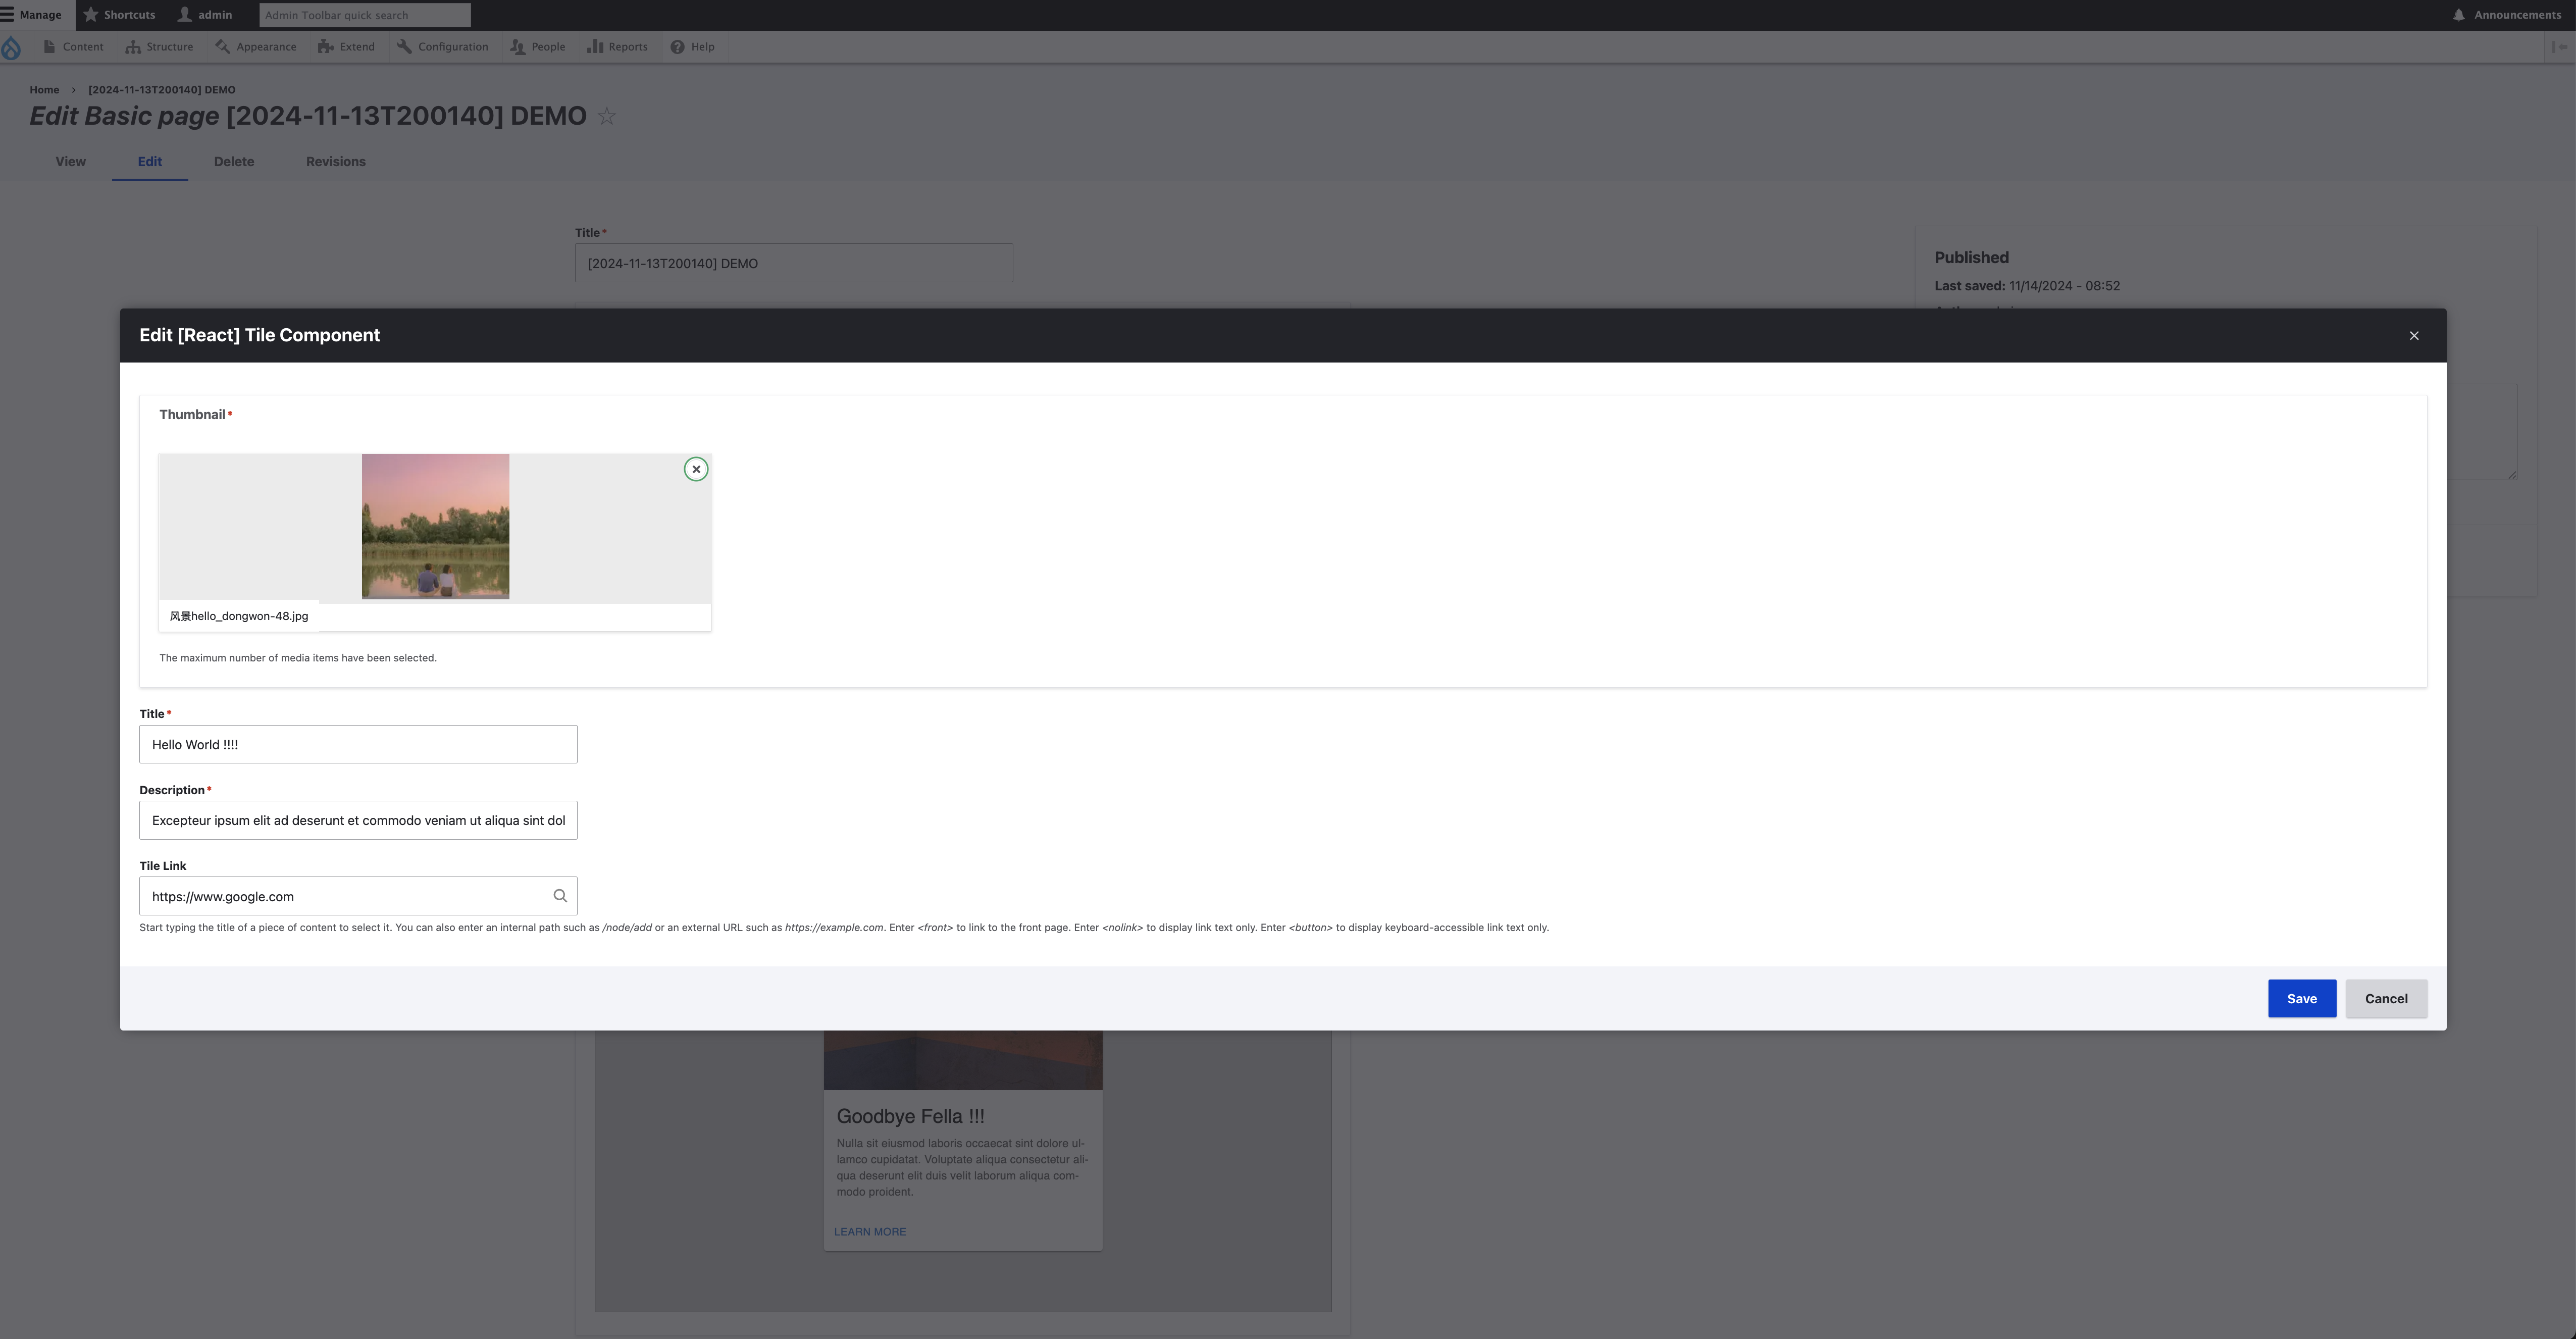Go to Home via breadcrumb
Viewport: 2576px width, 1339px height.
44,90
